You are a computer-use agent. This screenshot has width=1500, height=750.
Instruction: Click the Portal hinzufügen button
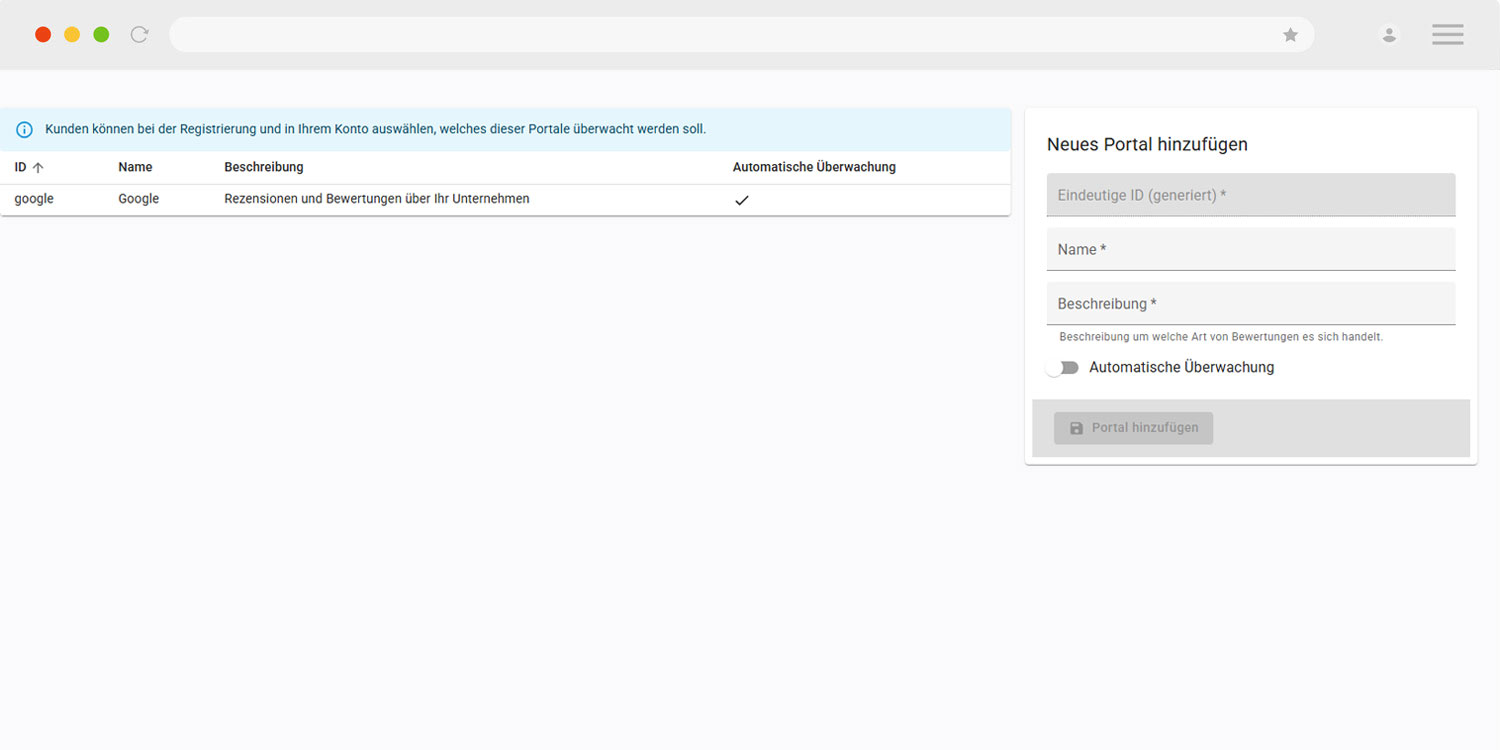pos(1133,428)
